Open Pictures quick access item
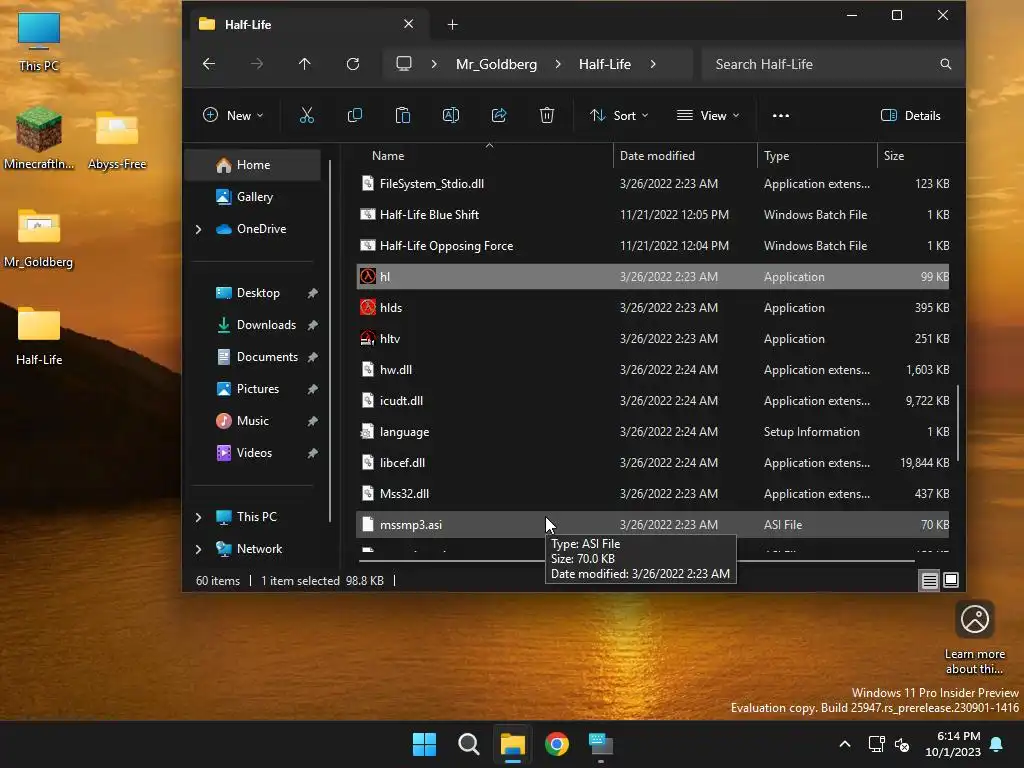This screenshot has width=1024, height=768. [258, 389]
